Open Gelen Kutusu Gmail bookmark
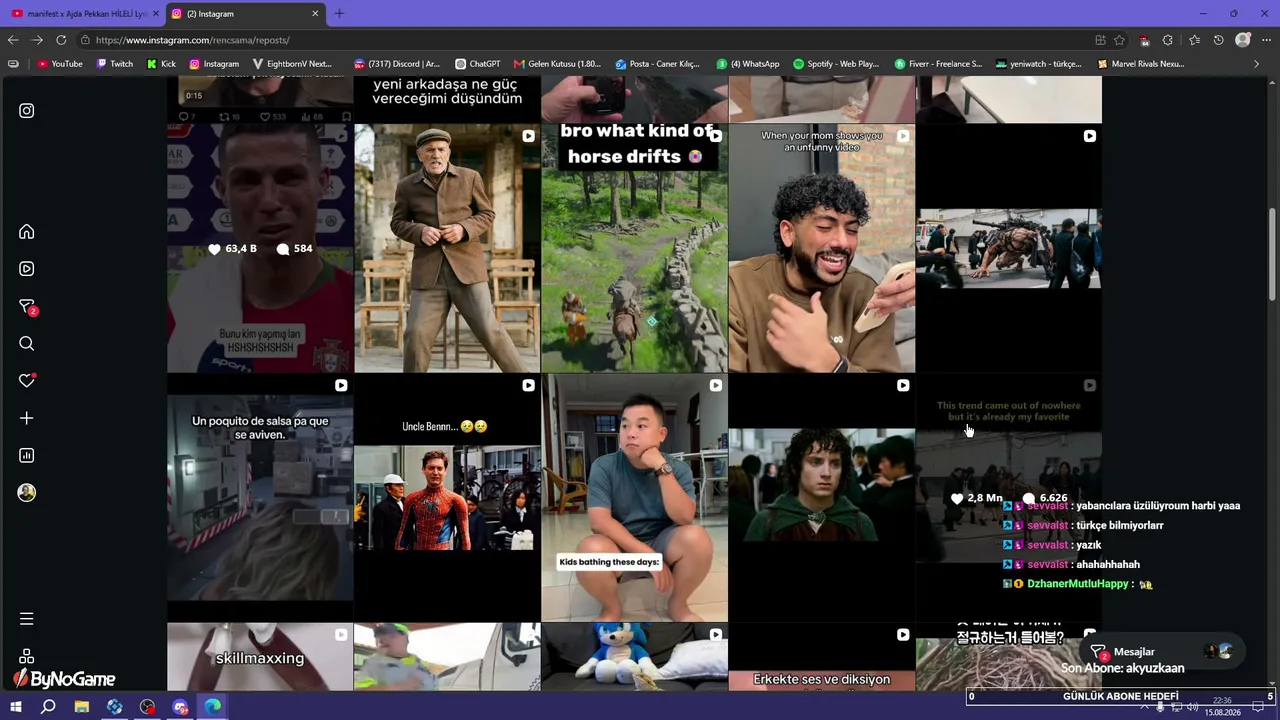Viewport: 1280px width, 720px height. pos(558,64)
